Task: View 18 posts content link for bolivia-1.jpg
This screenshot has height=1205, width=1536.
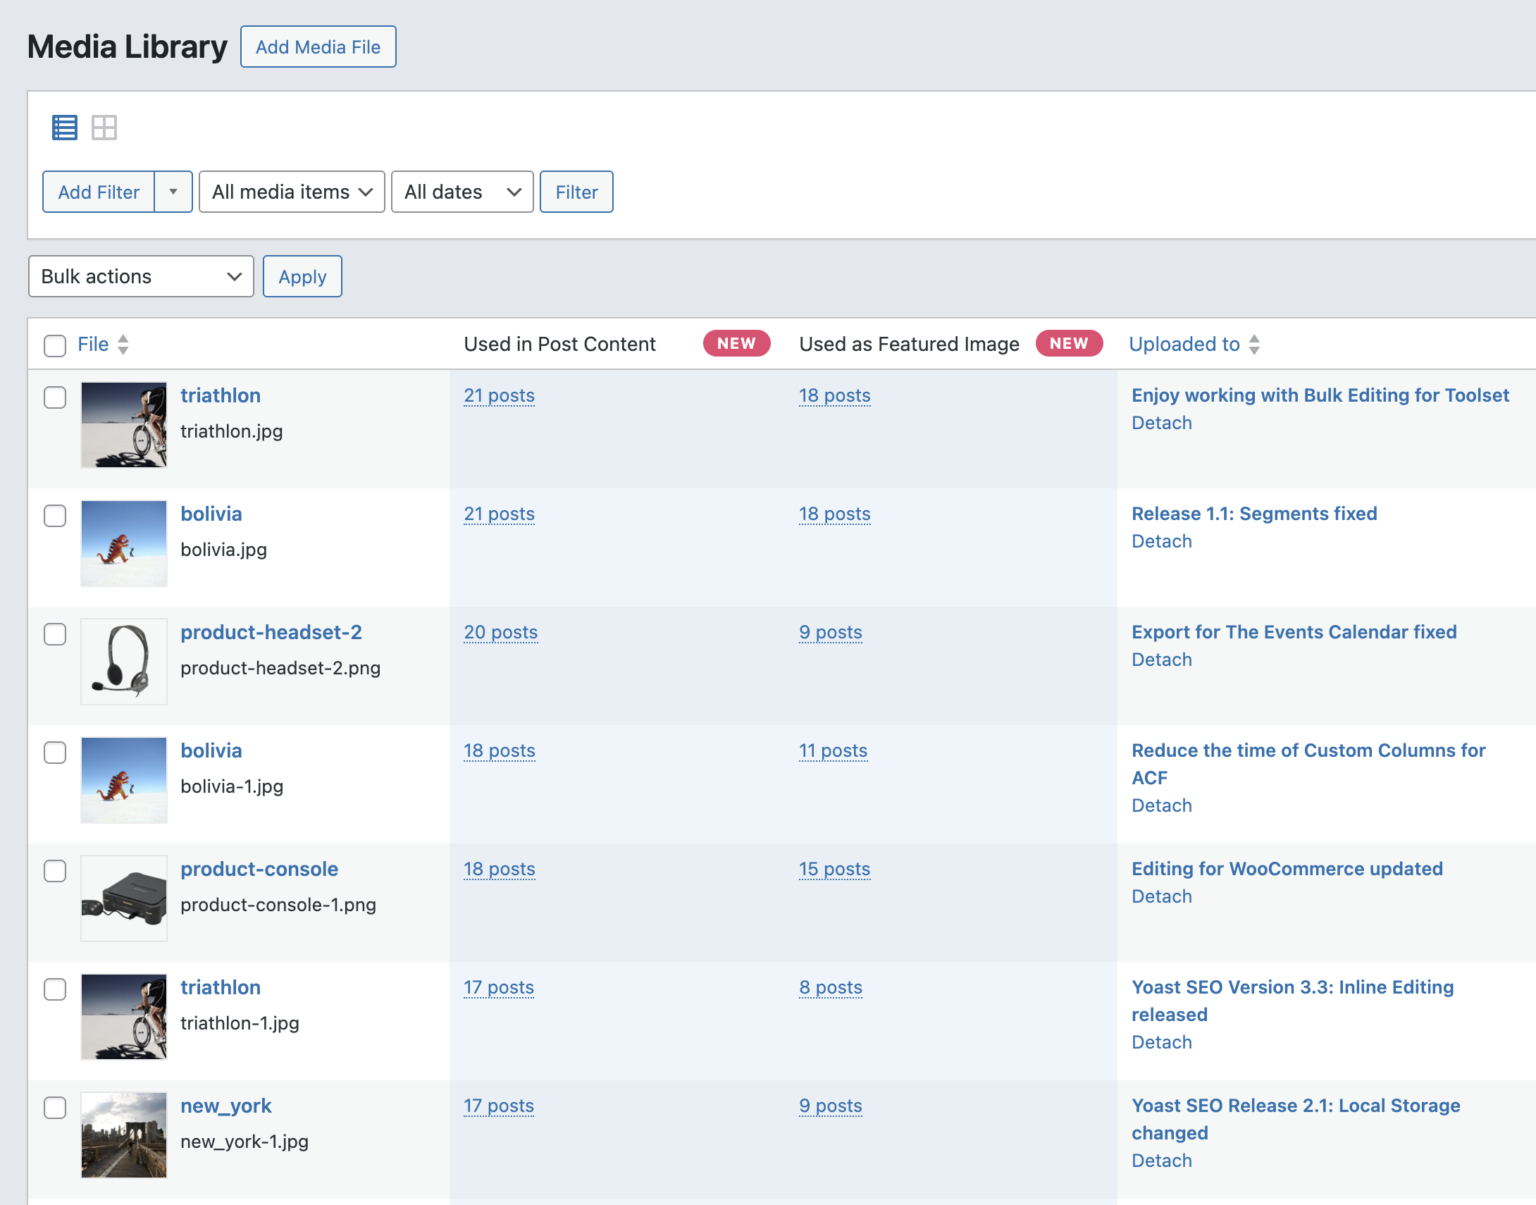Action: [x=499, y=750]
